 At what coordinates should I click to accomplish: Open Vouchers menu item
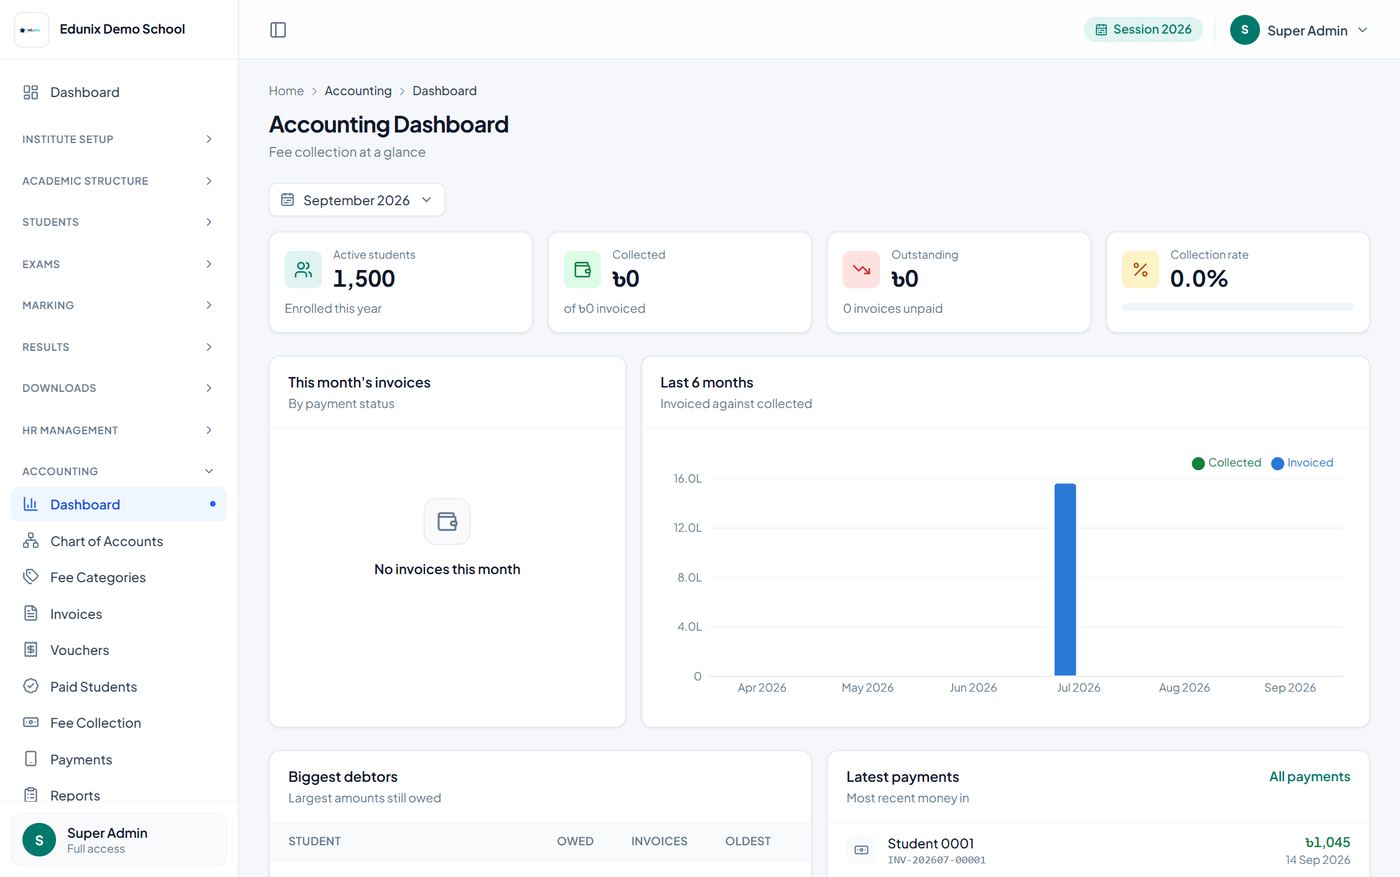[x=119, y=650]
